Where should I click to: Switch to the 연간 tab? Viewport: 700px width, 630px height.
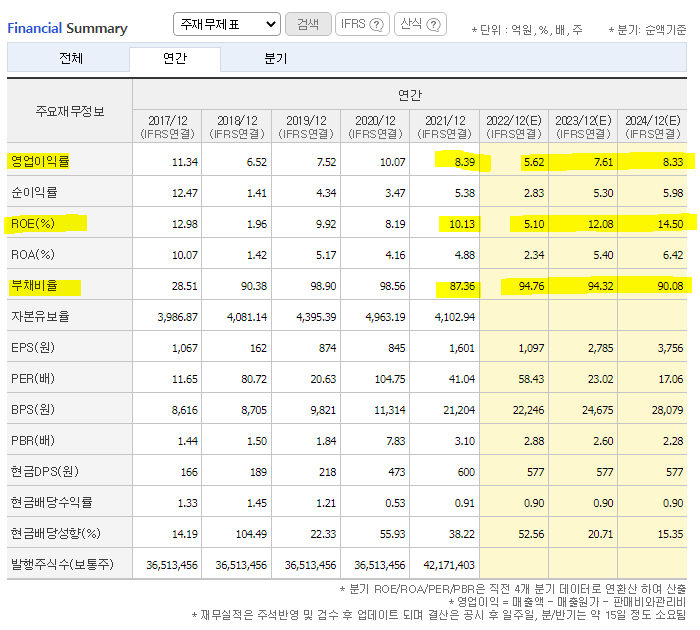click(175, 58)
